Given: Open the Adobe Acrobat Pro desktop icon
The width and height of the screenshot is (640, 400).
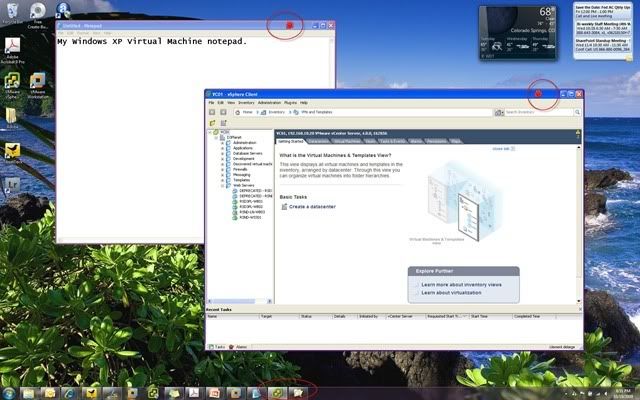Looking at the screenshot, I should click(13, 51).
